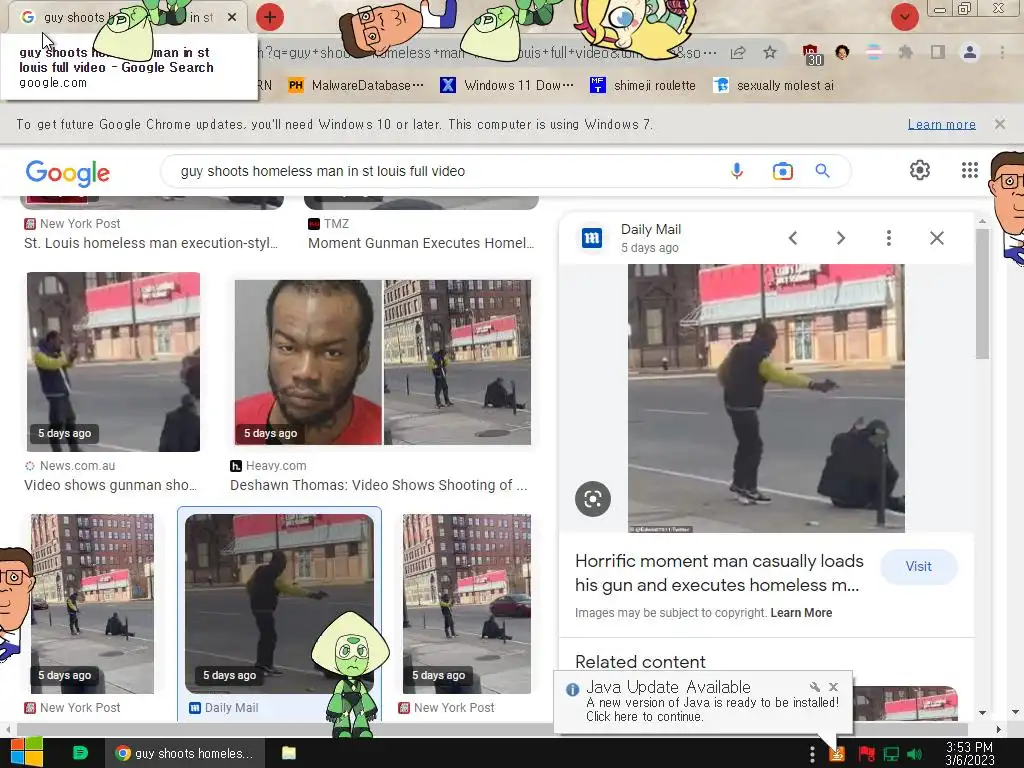Click the New York Post 'St. Louis homeless' title

click(151, 243)
